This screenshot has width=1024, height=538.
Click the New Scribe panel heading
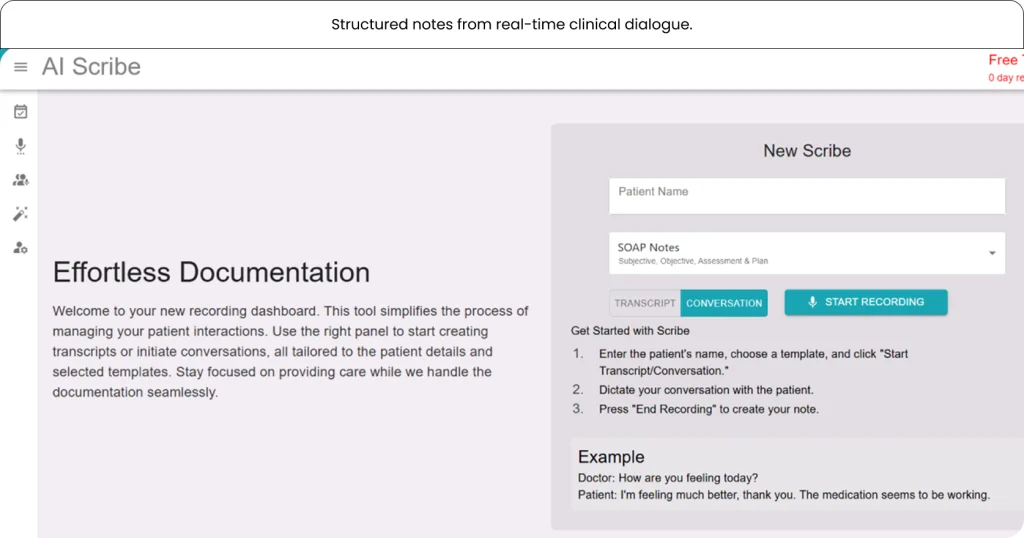(806, 151)
